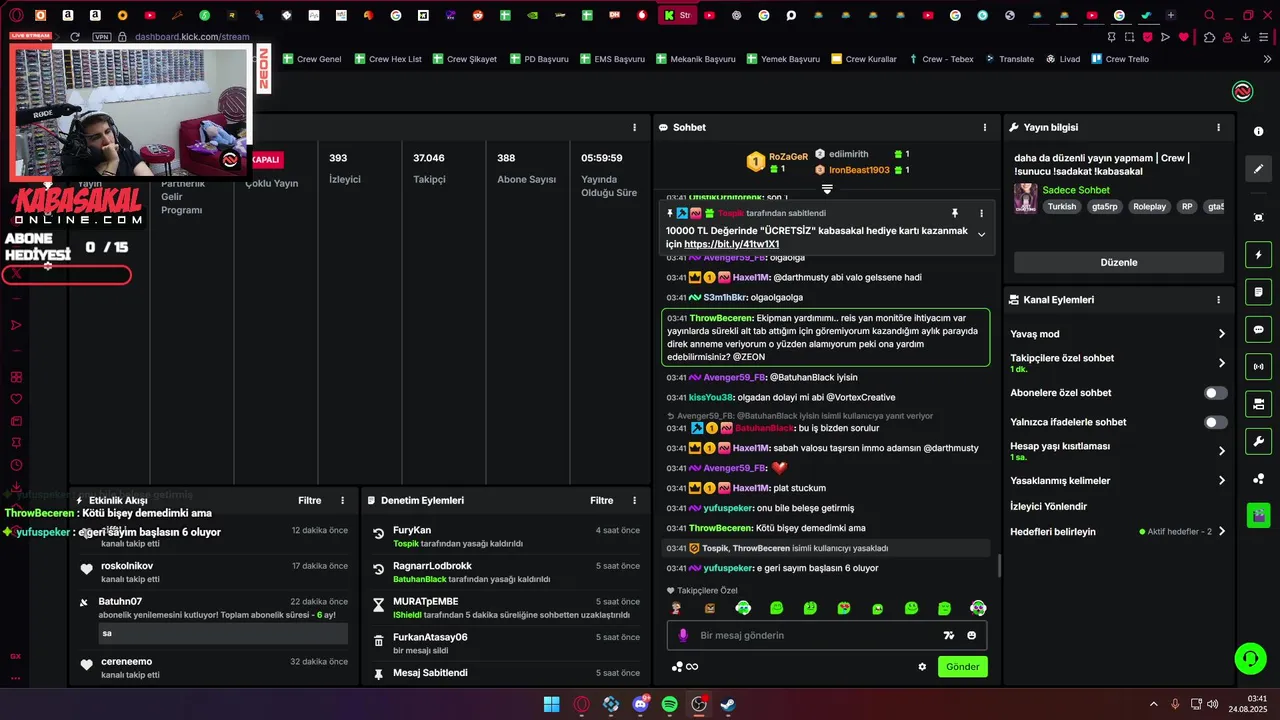
Task: Open the Crew Trello bookmark
Action: (x=1120, y=59)
